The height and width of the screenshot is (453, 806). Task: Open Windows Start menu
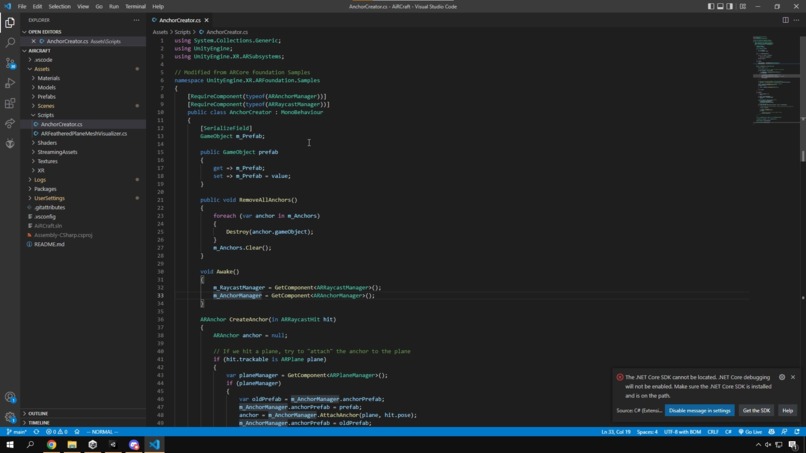[x=10, y=445]
